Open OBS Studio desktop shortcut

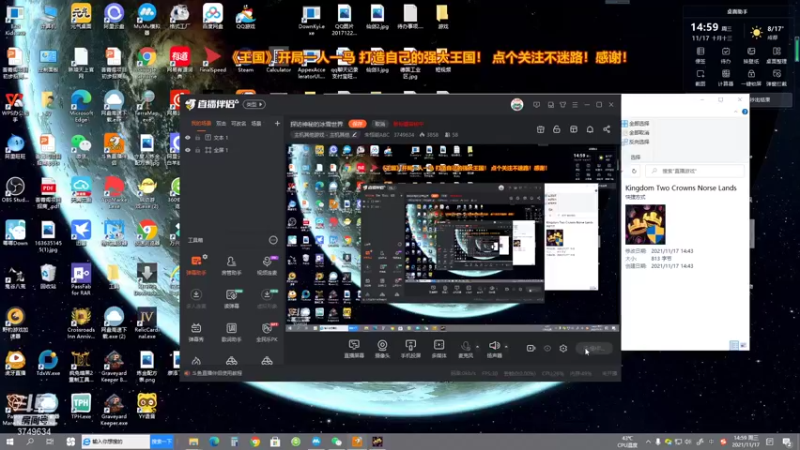[15, 189]
